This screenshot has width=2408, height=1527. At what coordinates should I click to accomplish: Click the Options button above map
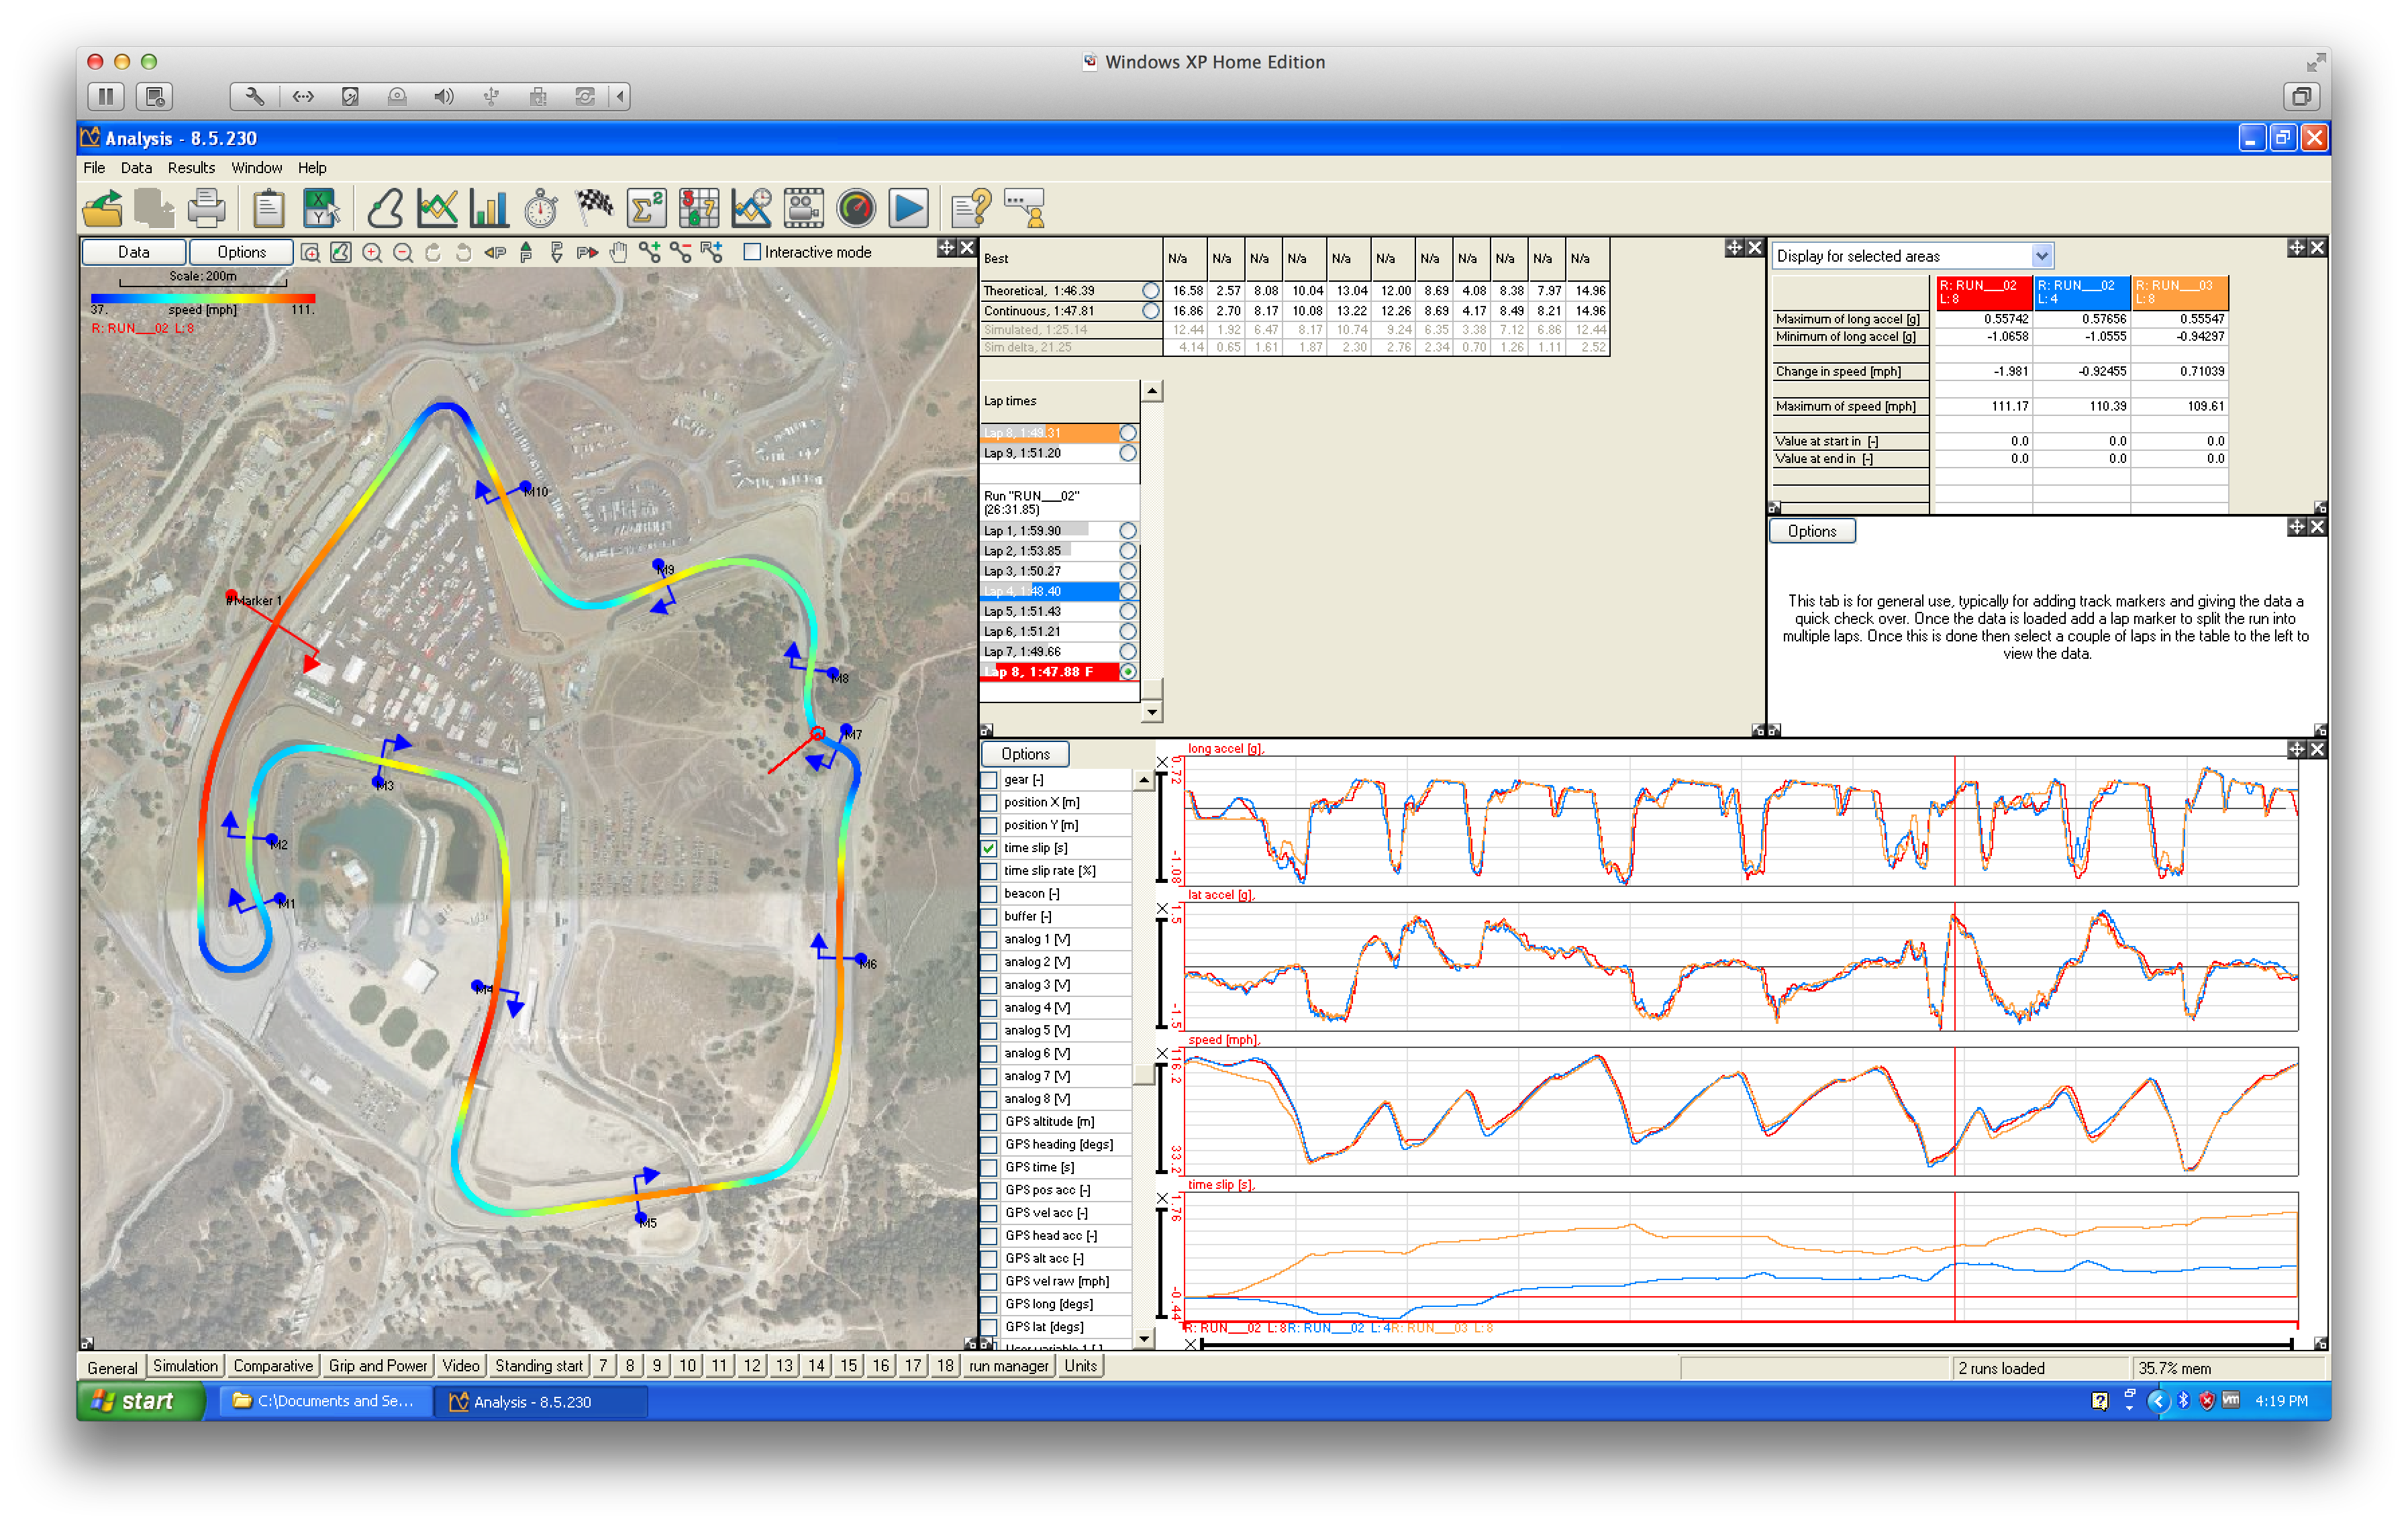[x=241, y=252]
